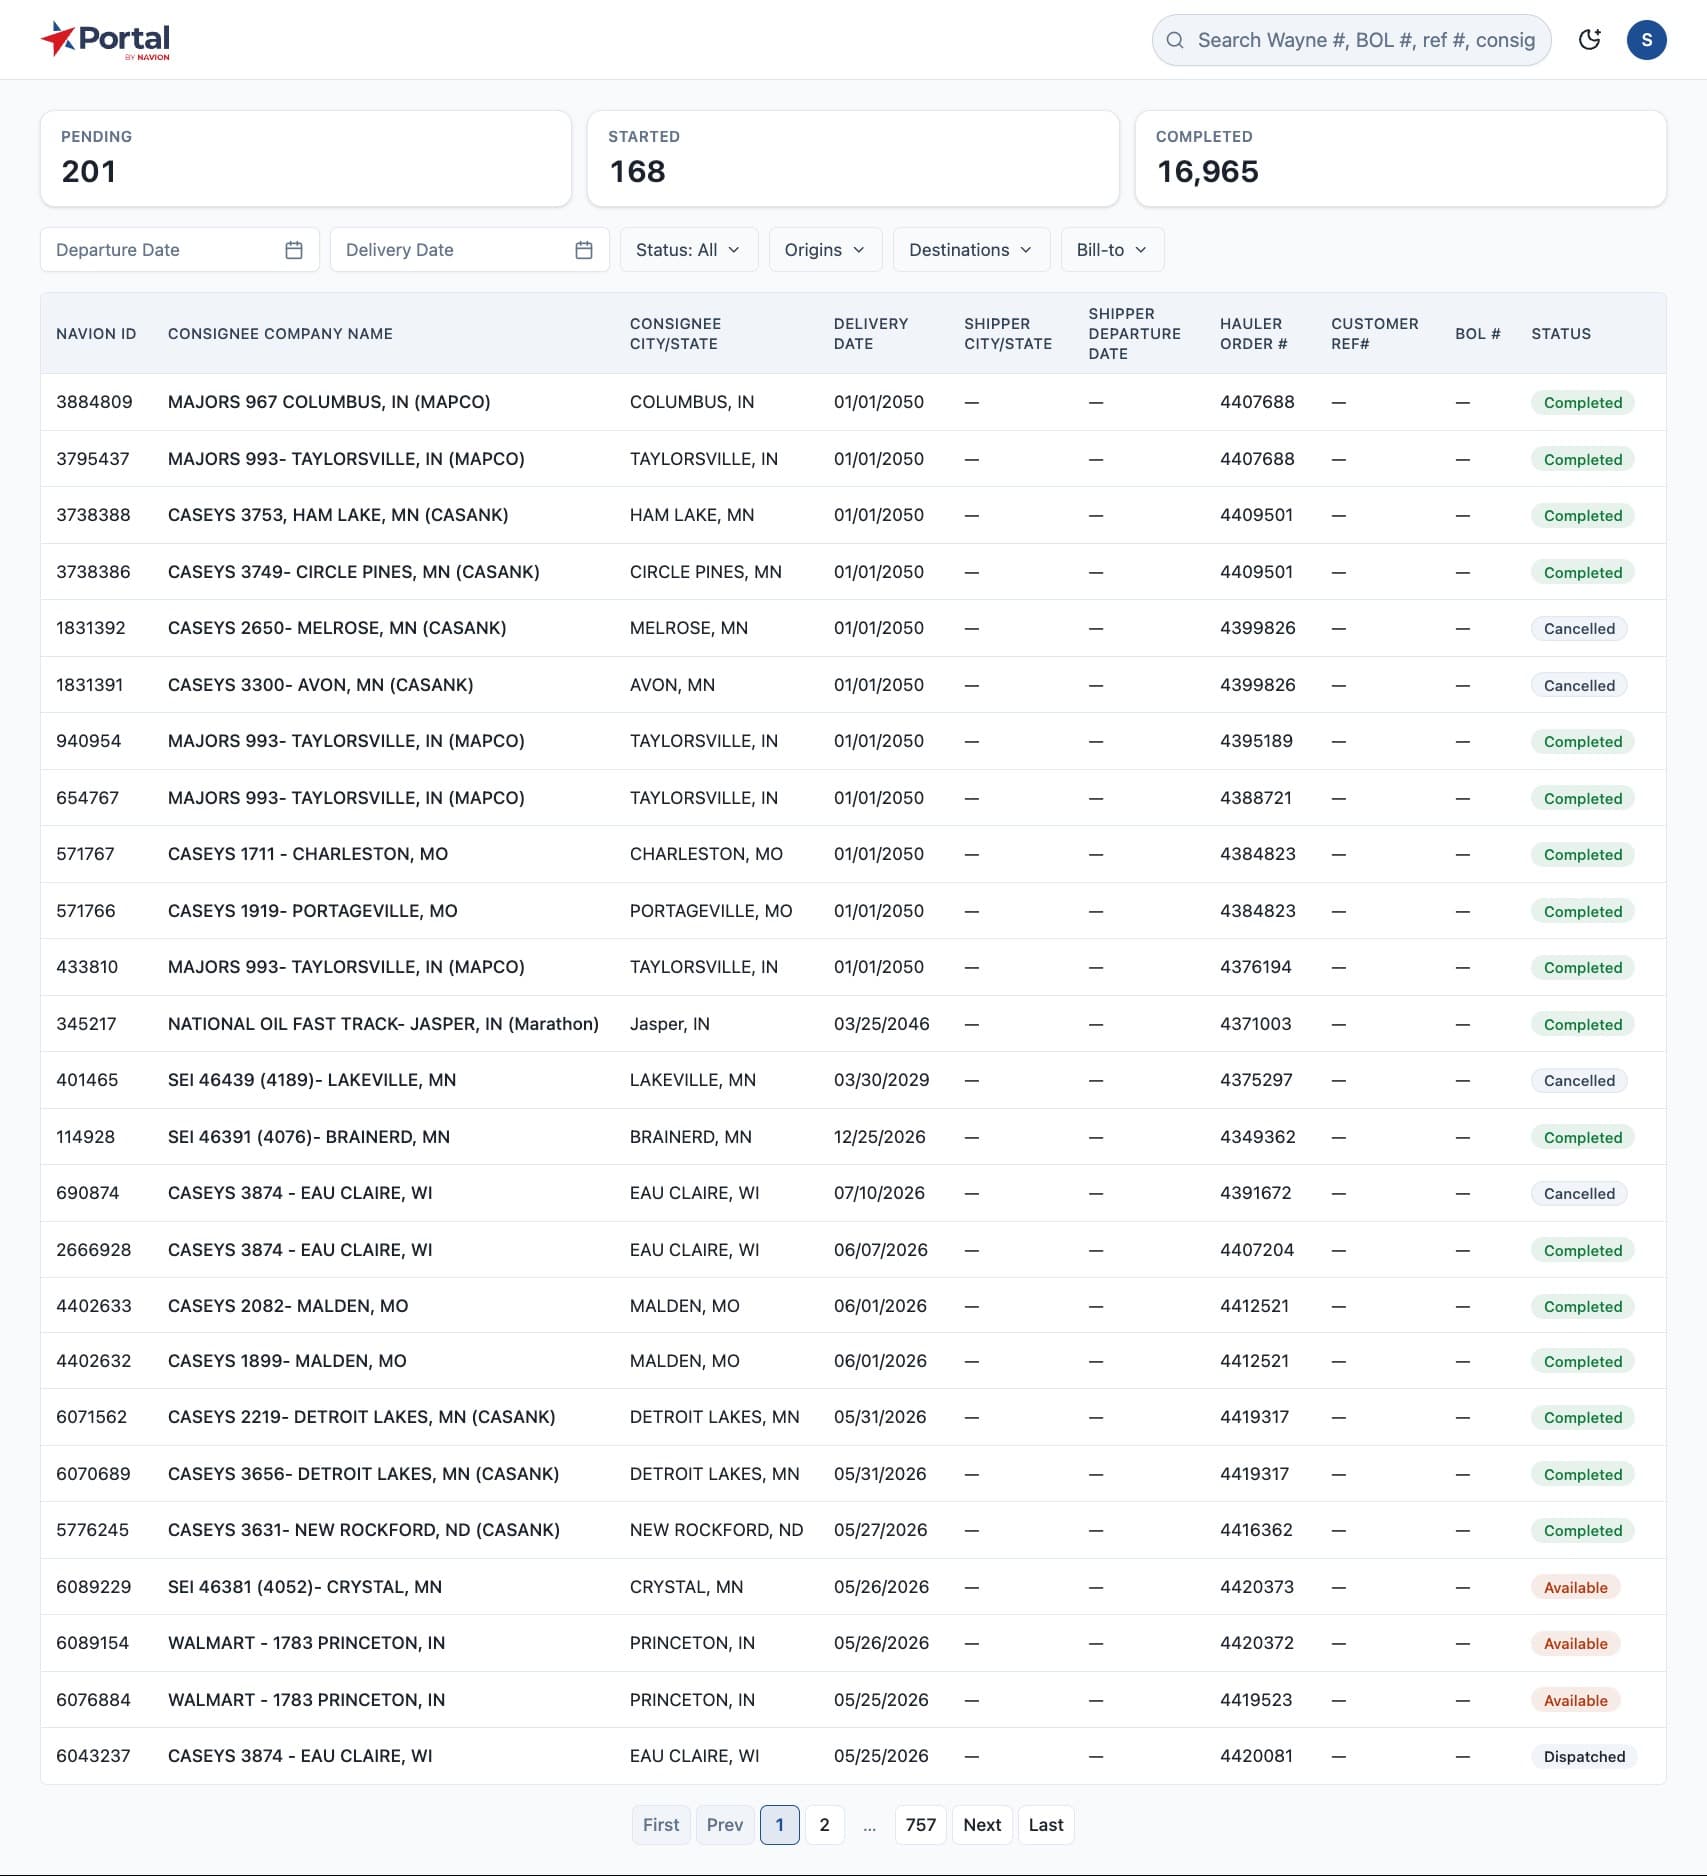This screenshot has height=1876, width=1707.
Task: Click CASEYS 3749- CIRCLE PINES consignee
Action: click(x=354, y=572)
